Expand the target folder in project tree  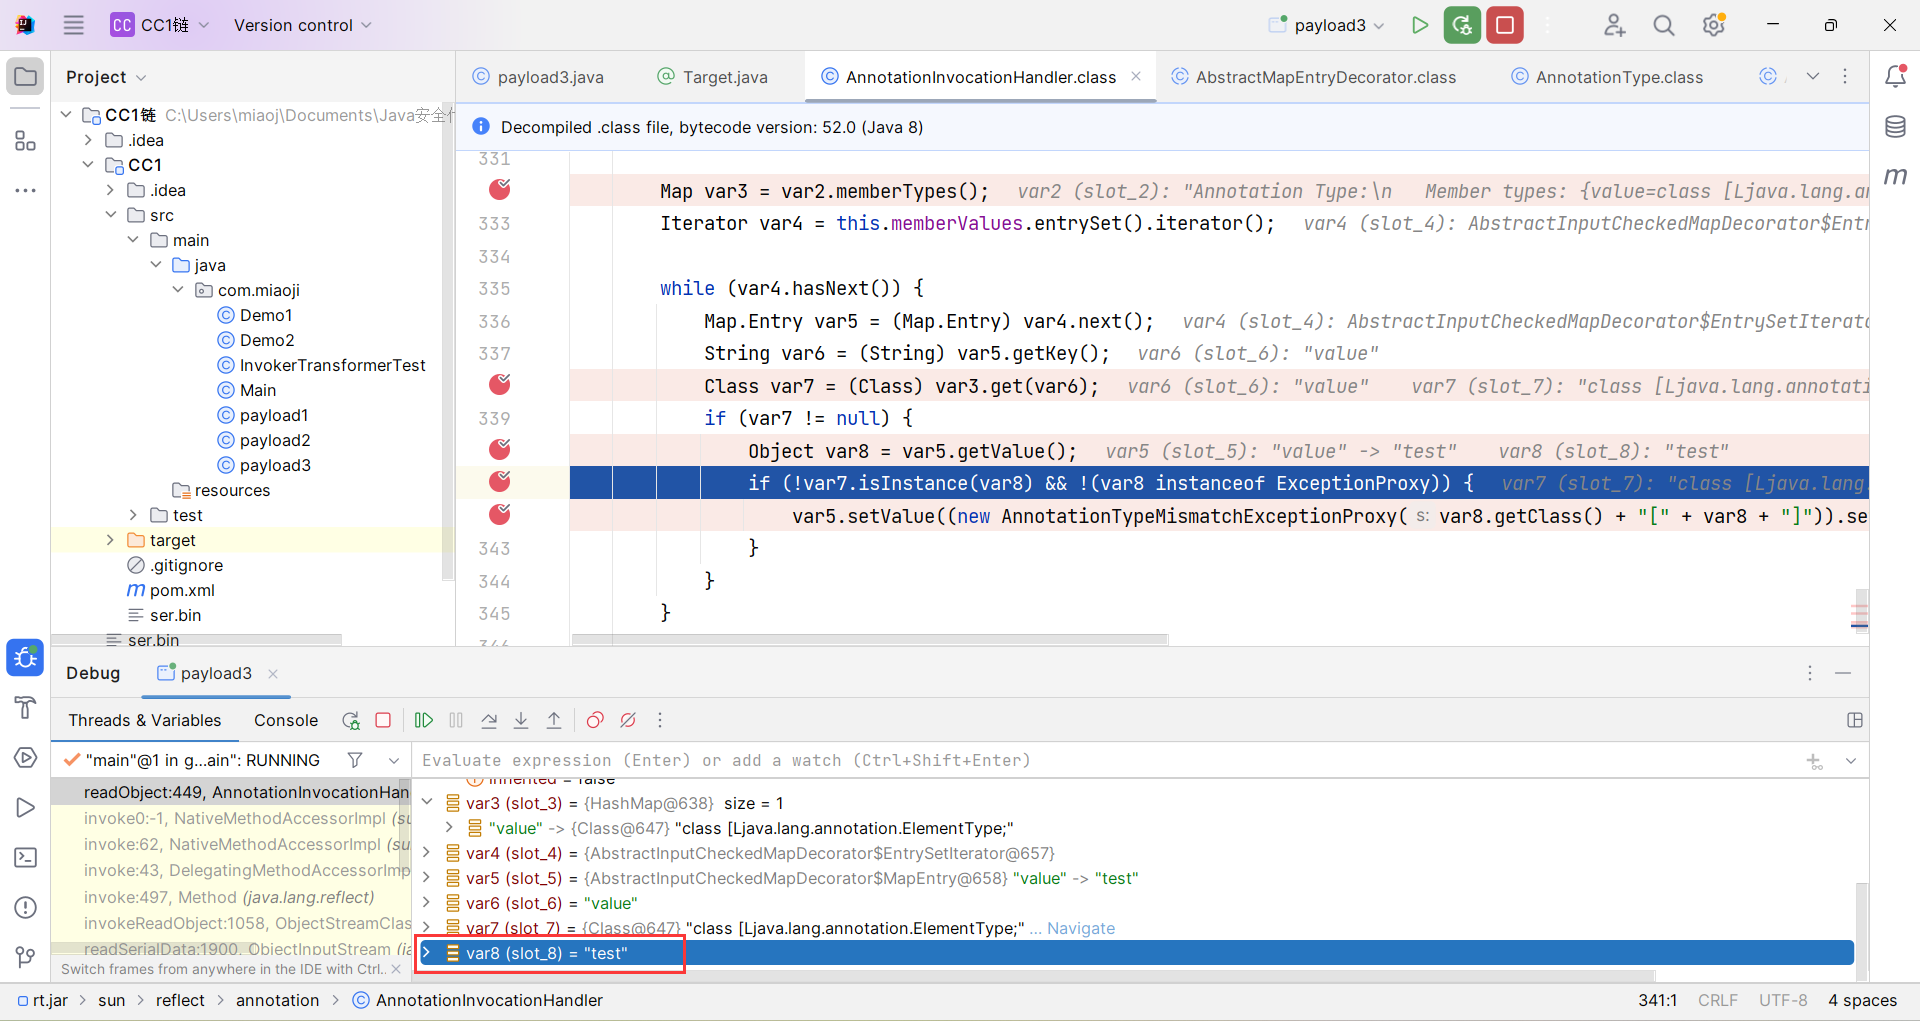tap(111, 540)
